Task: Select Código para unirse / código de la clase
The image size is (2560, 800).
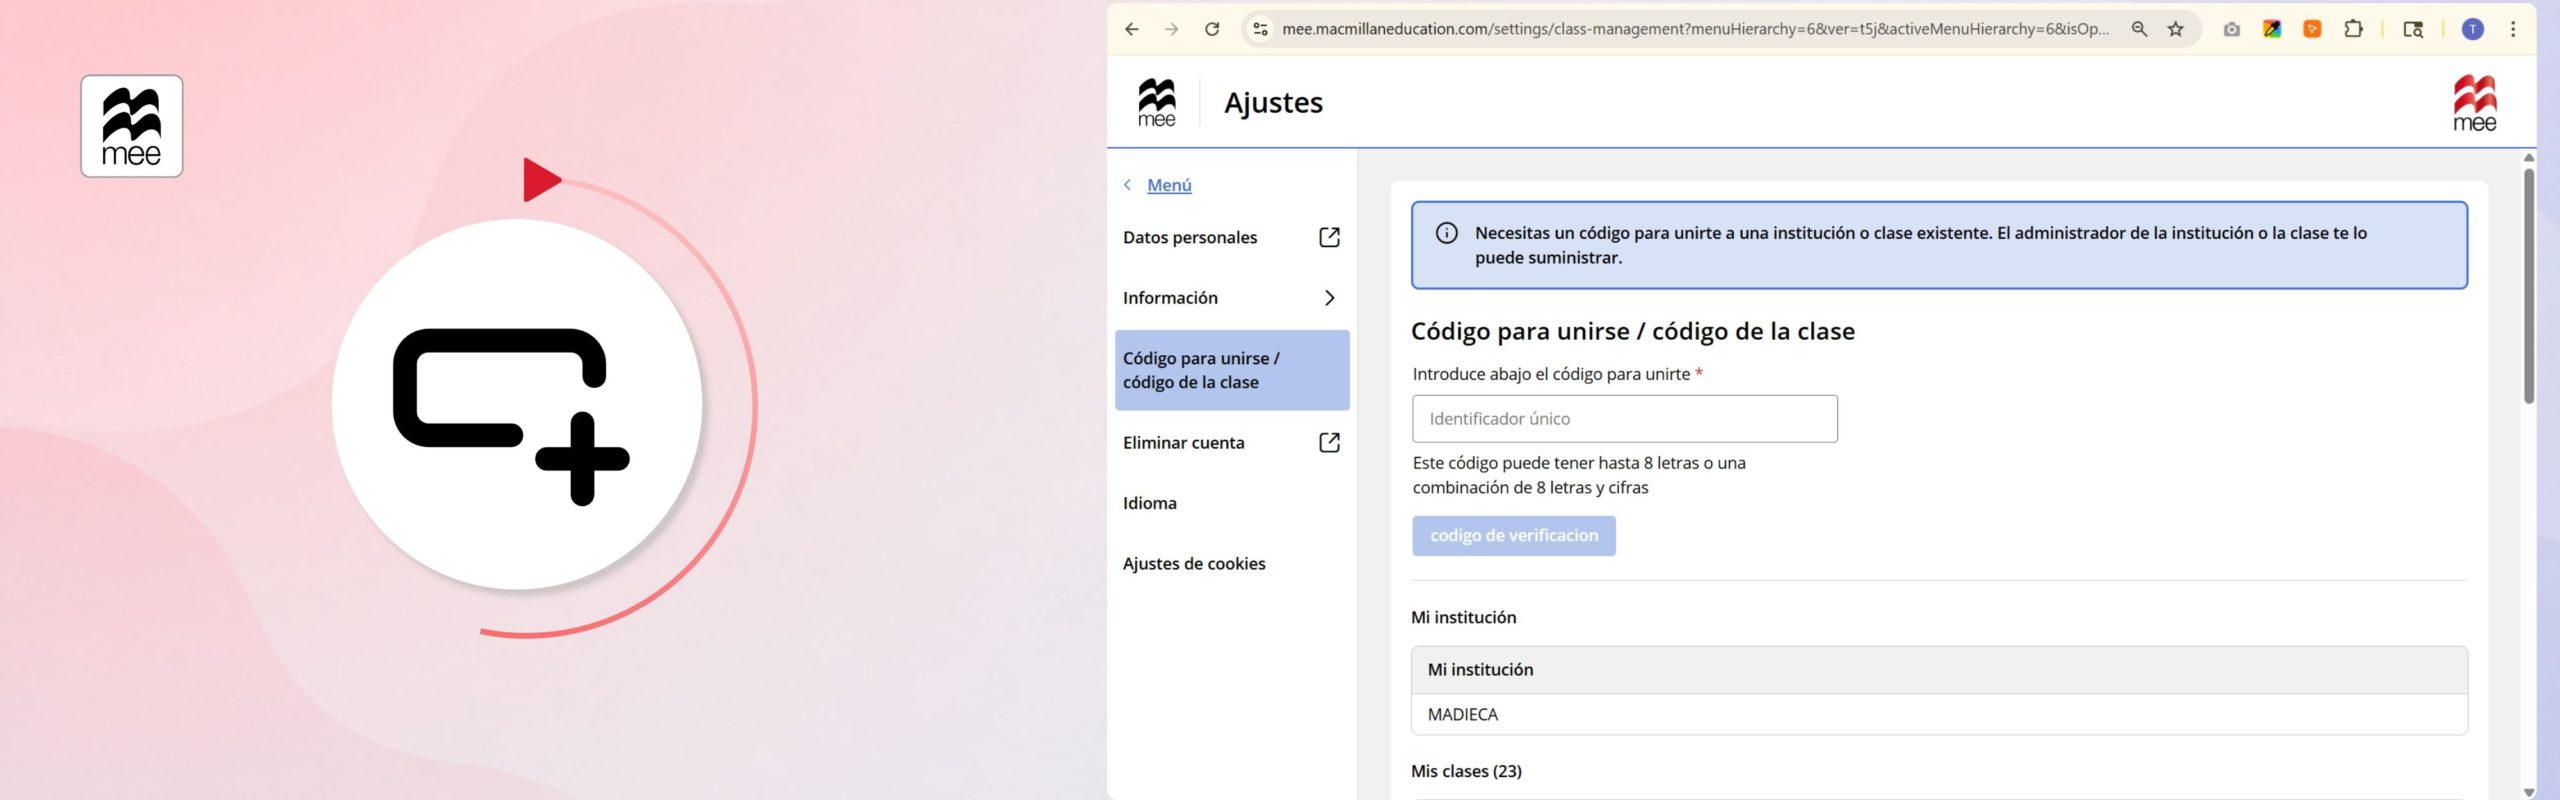Action: (1232, 370)
